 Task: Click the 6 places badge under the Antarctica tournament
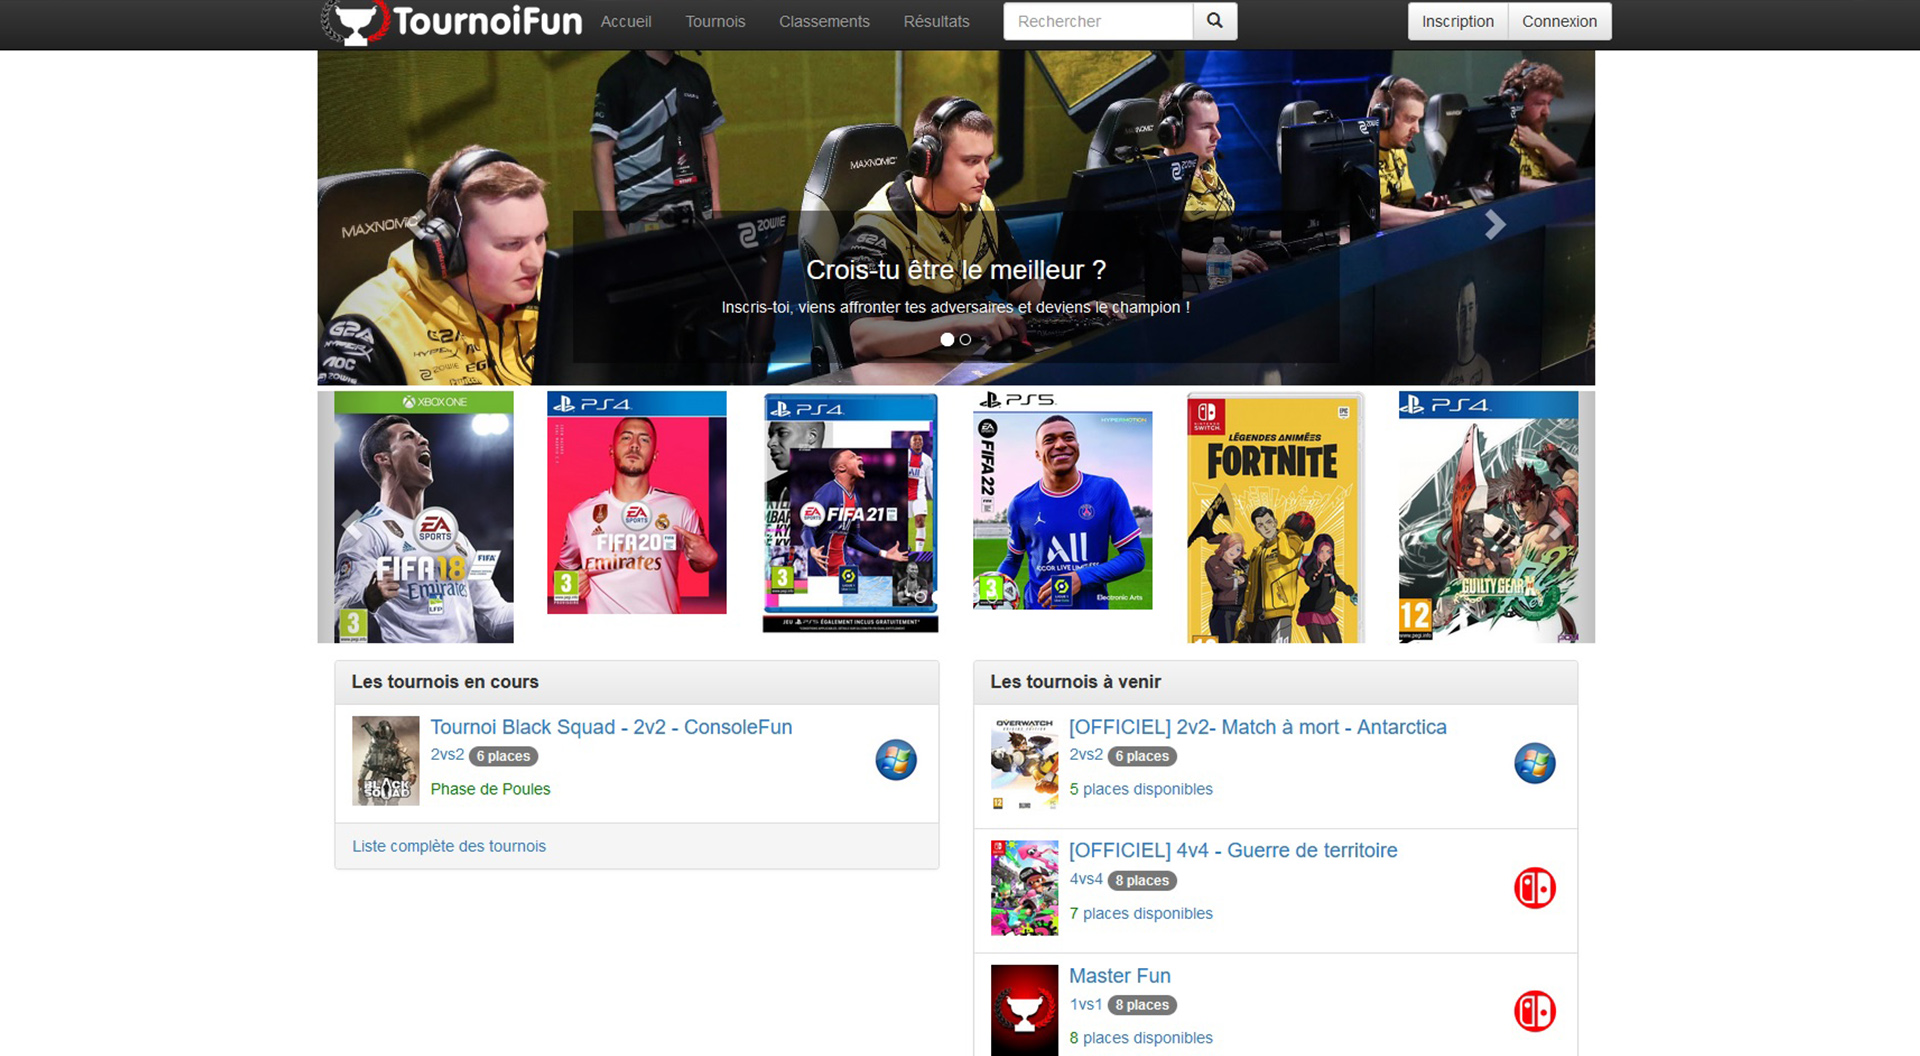pos(1142,756)
